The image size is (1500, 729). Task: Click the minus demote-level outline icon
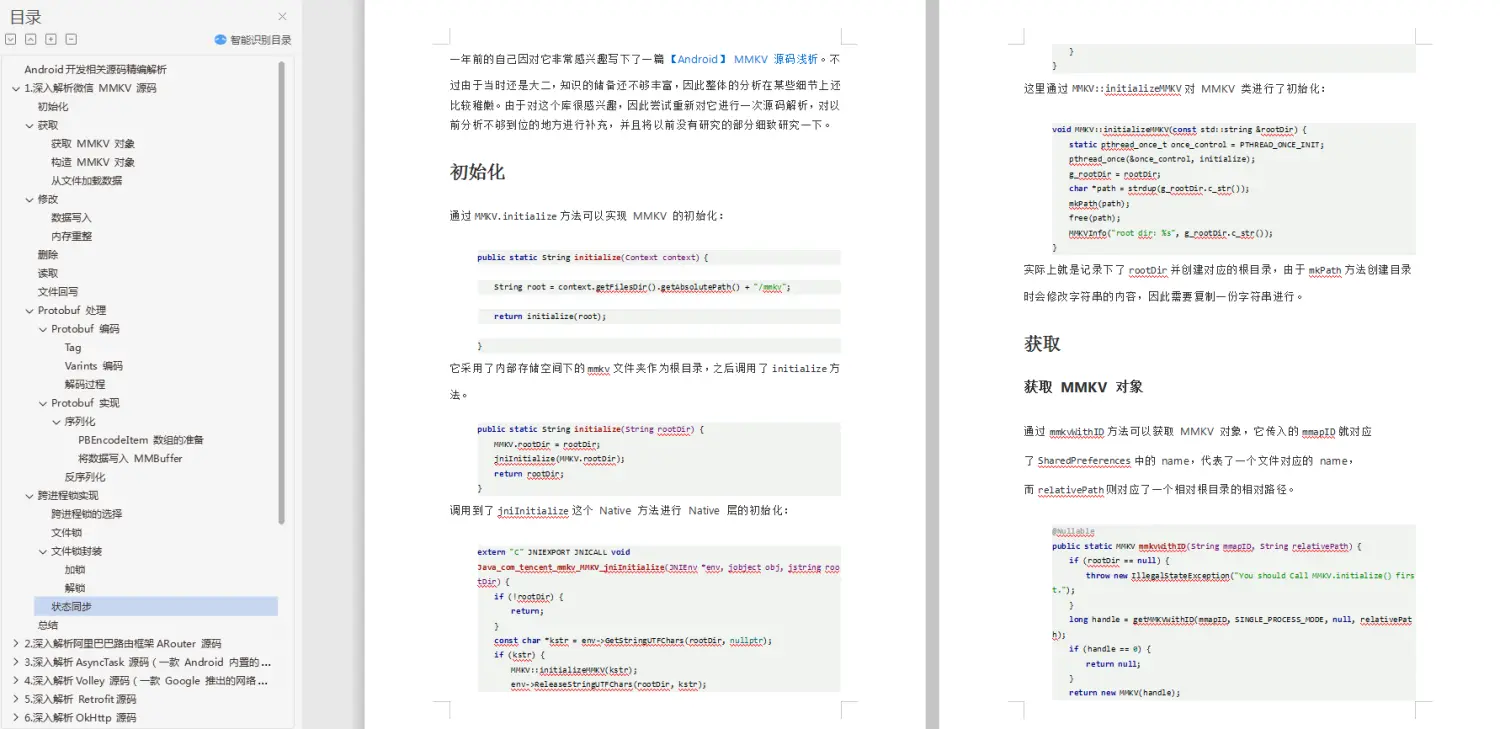click(71, 39)
